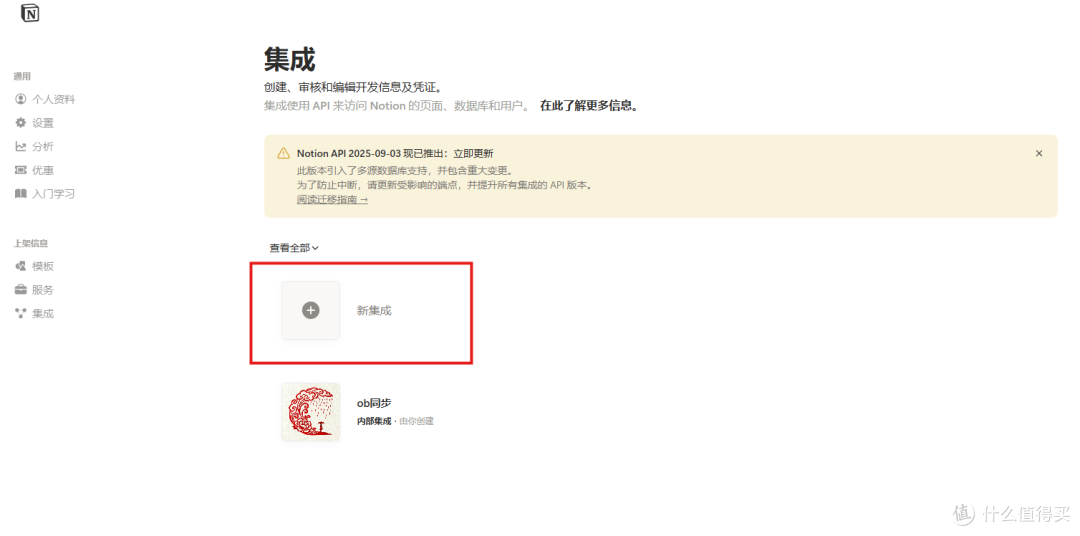Click the 通用 section label
The width and height of the screenshot is (1080, 536).
22,76
